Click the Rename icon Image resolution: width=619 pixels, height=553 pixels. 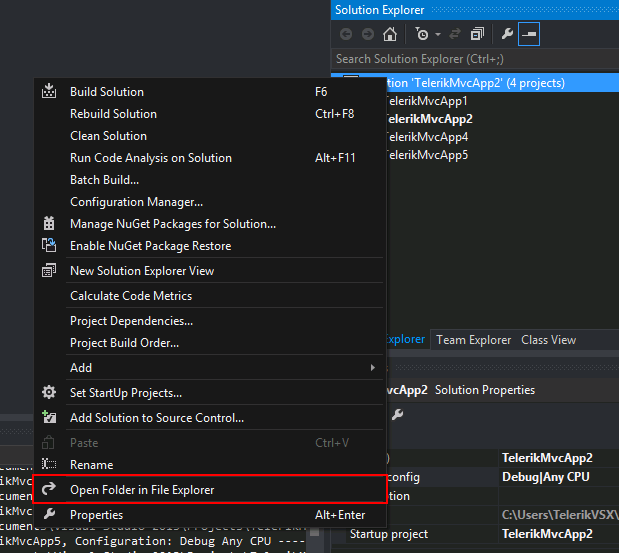(49, 464)
